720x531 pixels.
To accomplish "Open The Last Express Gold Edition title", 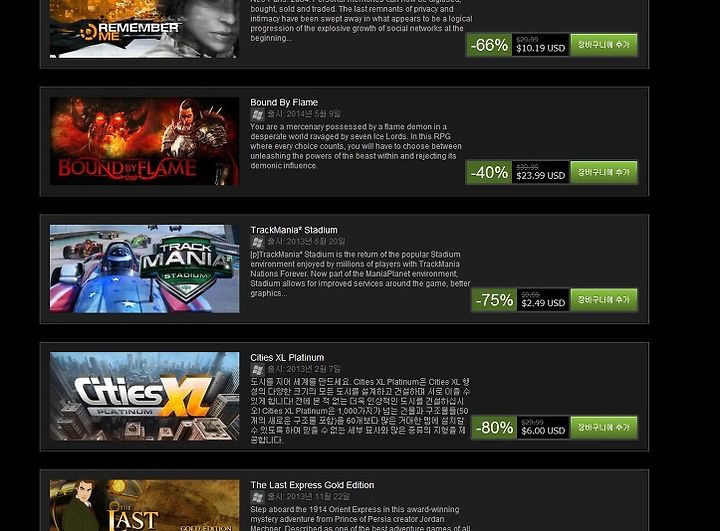I will [312, 485].
